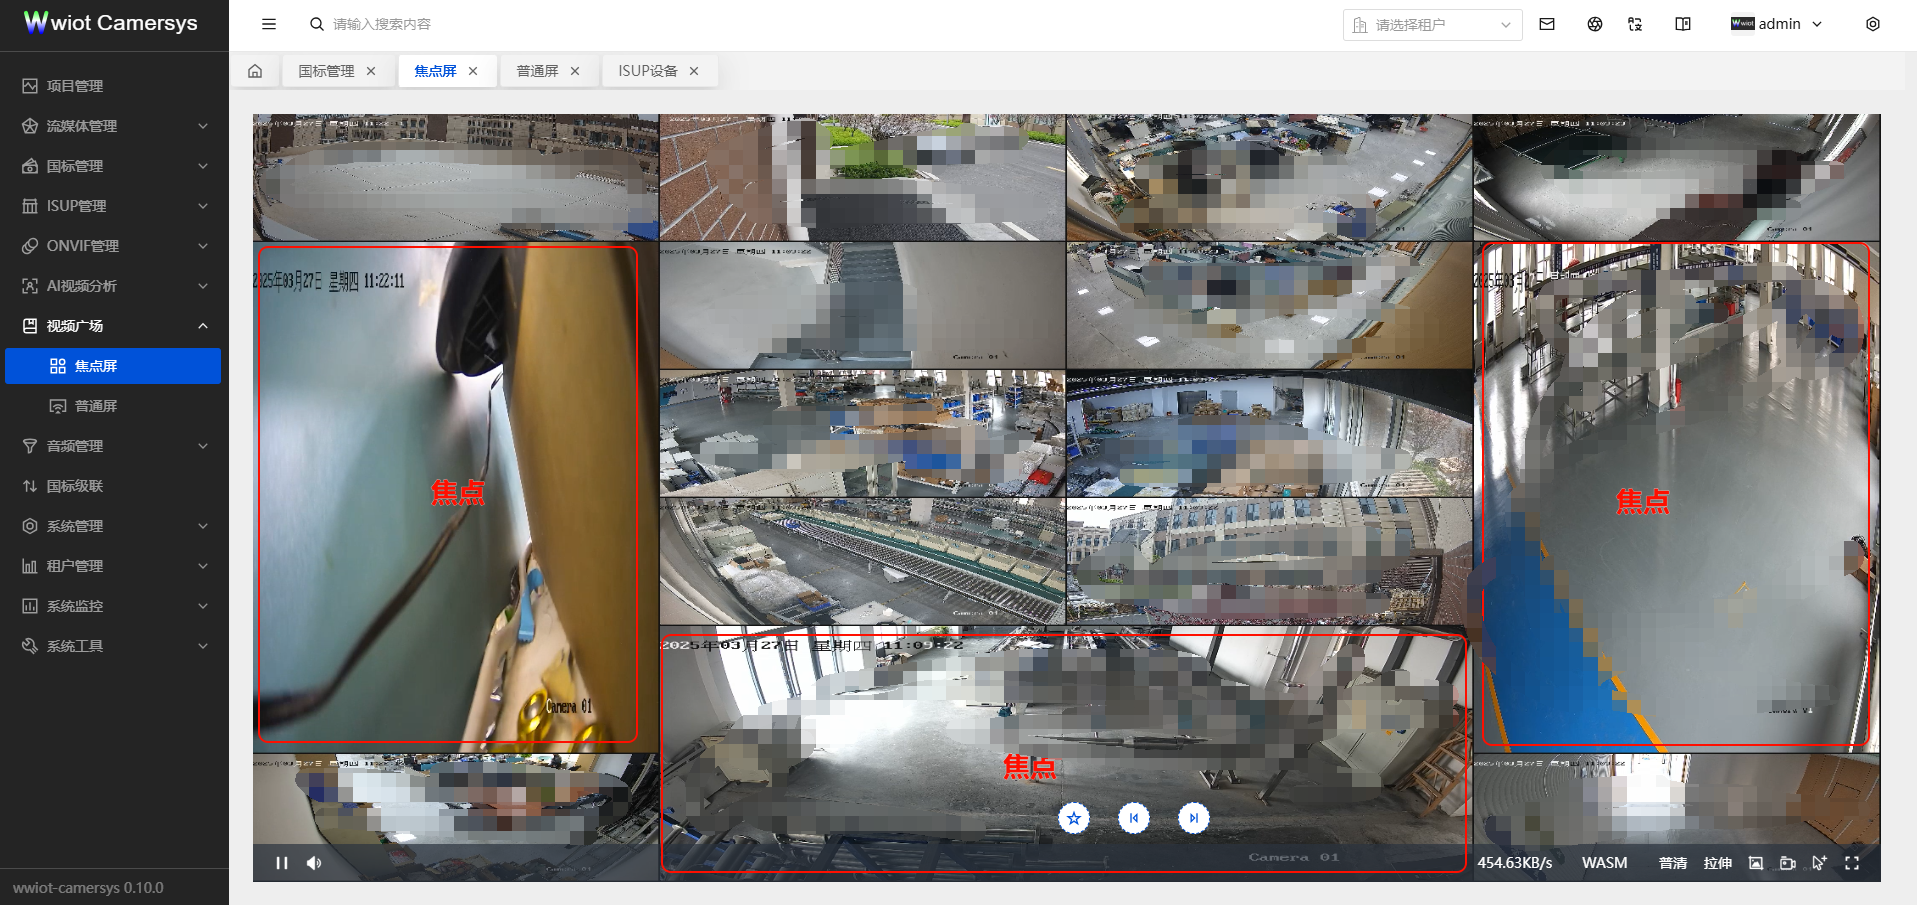Take a snapshot with the image icon
The height and width of the screenshot is (905, 1917).
tap(1755, 863)
